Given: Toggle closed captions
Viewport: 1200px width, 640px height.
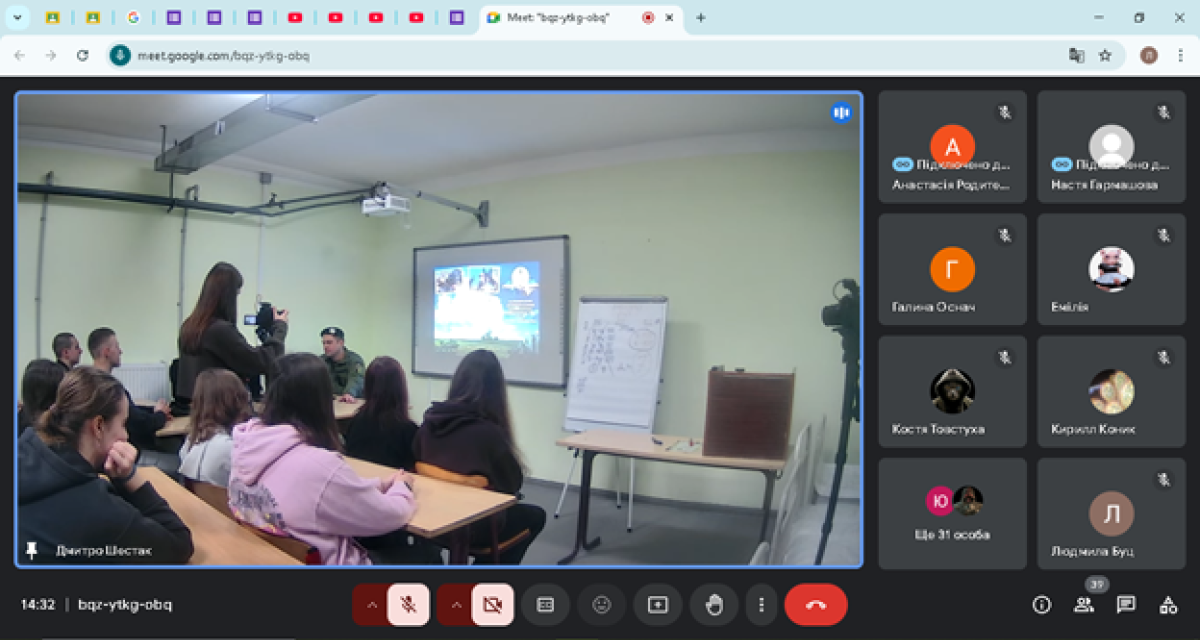Looking at the screenshot, I should tap(546, 605).
